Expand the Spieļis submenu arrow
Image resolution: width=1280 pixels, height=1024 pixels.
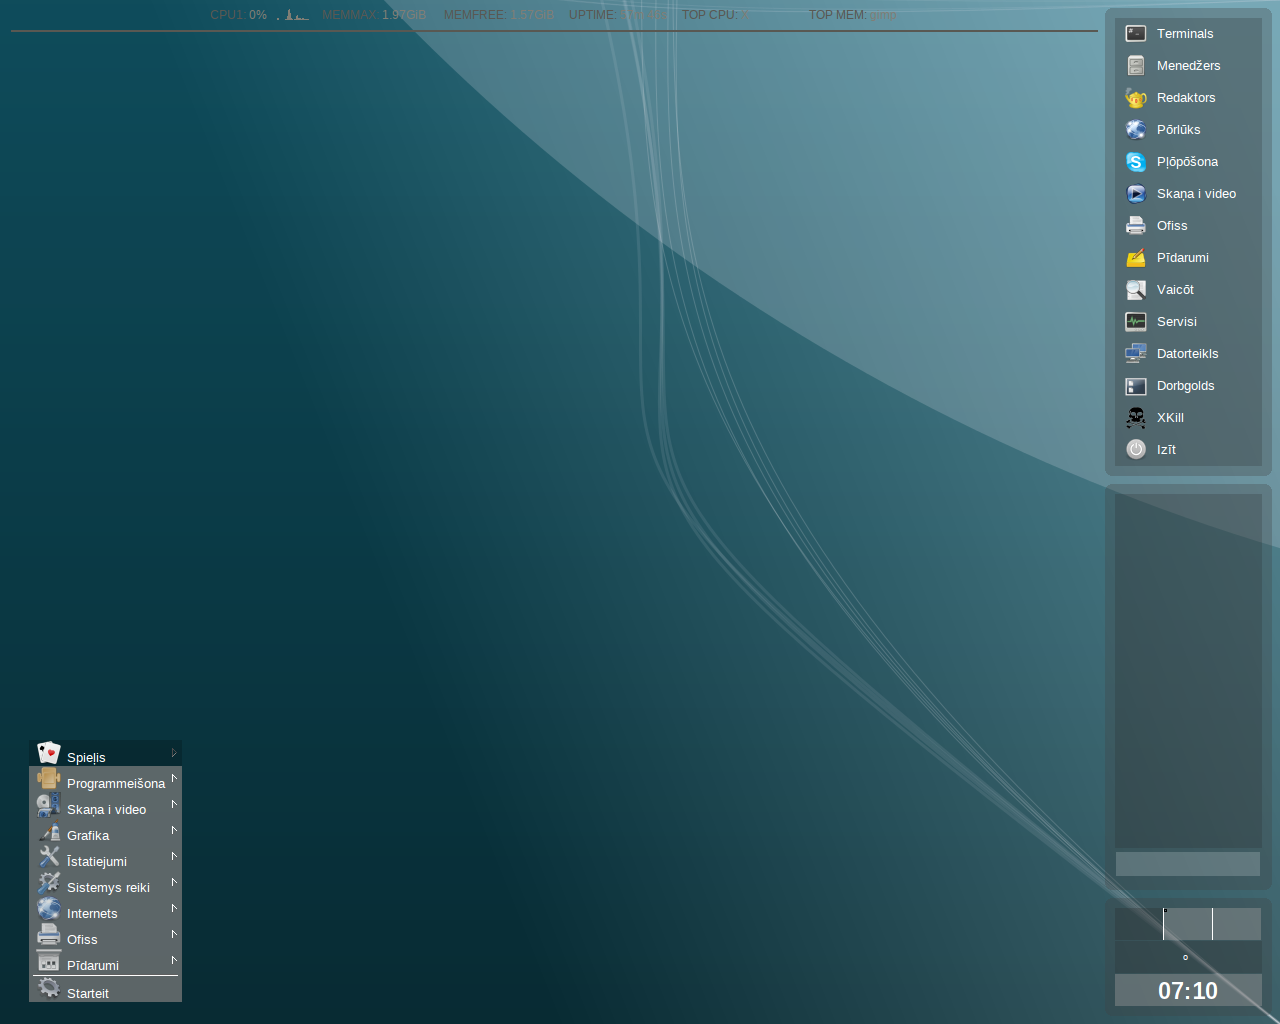174,752
